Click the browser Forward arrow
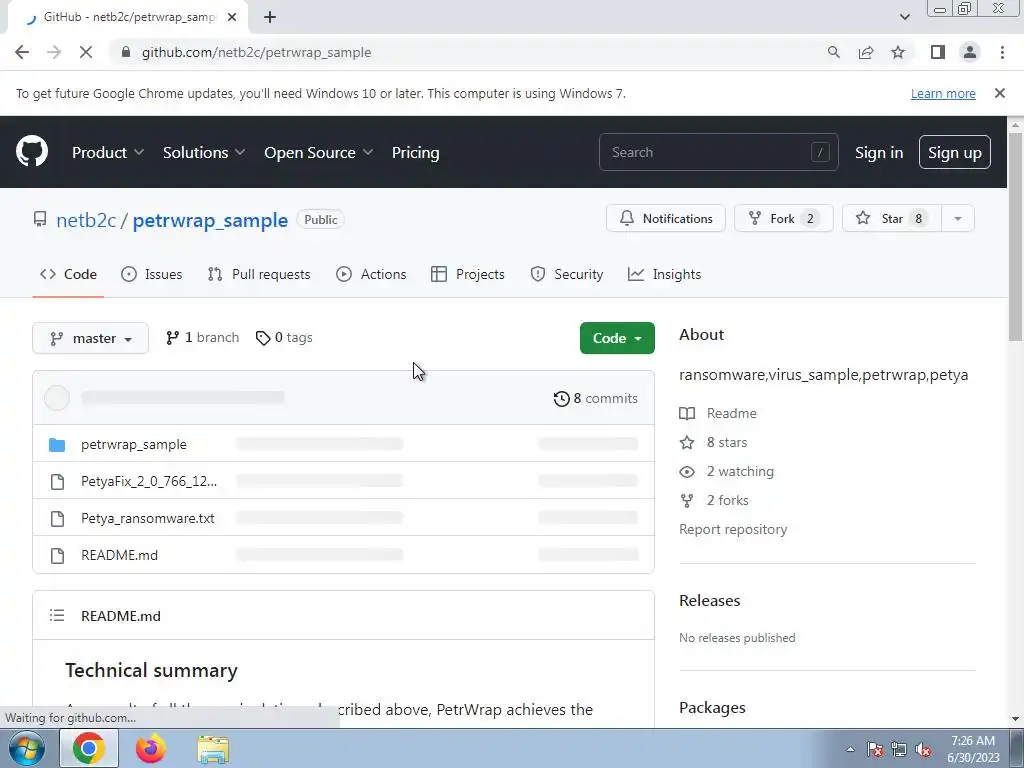This screenshot has width=1024, height=768. 54,52
